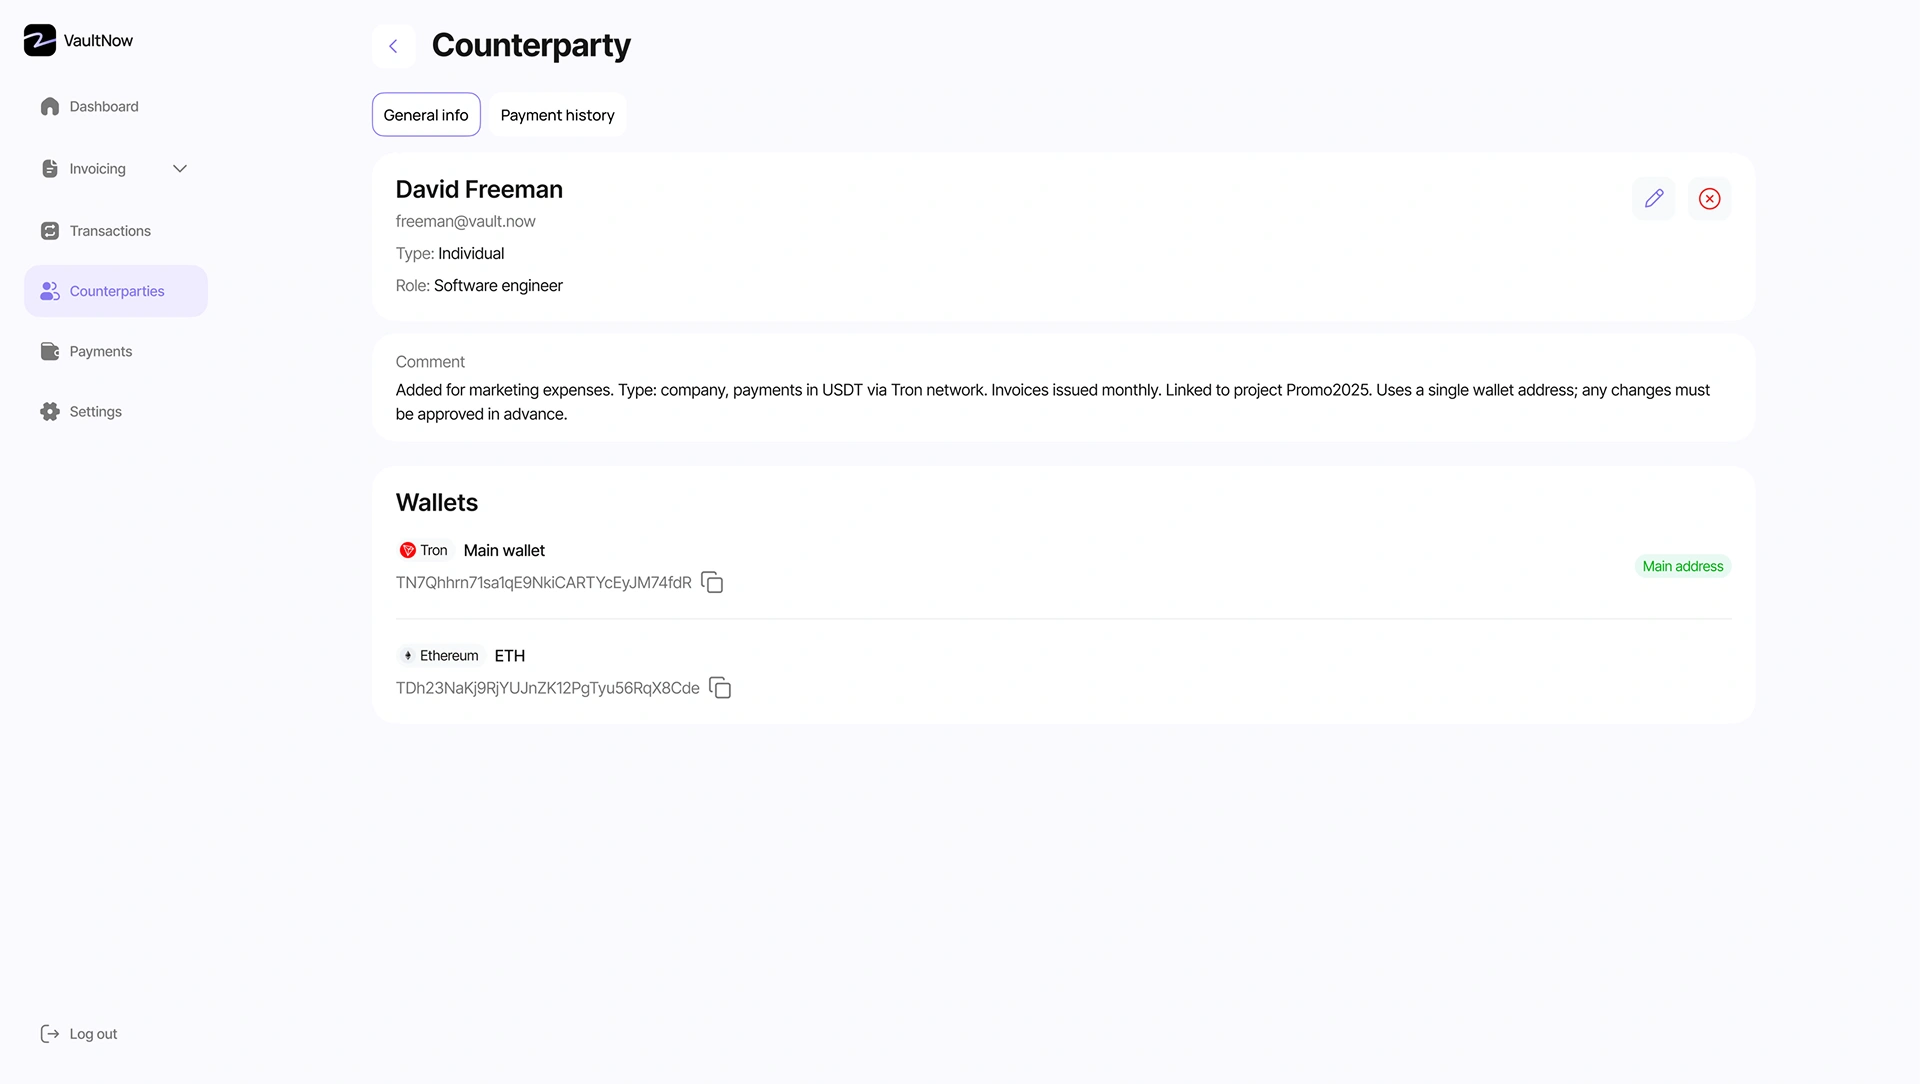Switch to the Payment history tab
The image size is (1920, 1084).
[x=558, y=115]
